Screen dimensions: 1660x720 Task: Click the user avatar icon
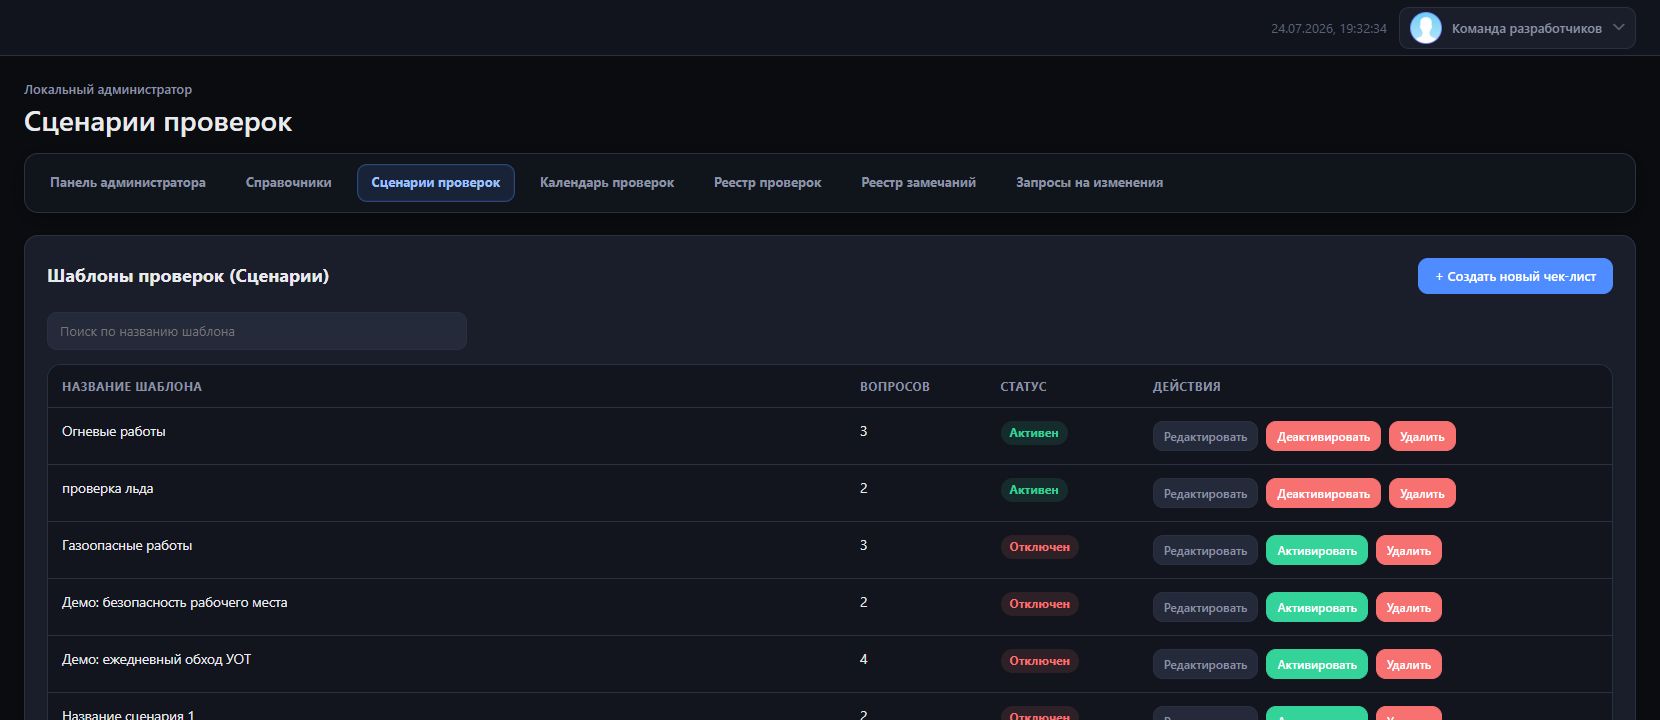pyautogui.click(x=1425, y=28)
